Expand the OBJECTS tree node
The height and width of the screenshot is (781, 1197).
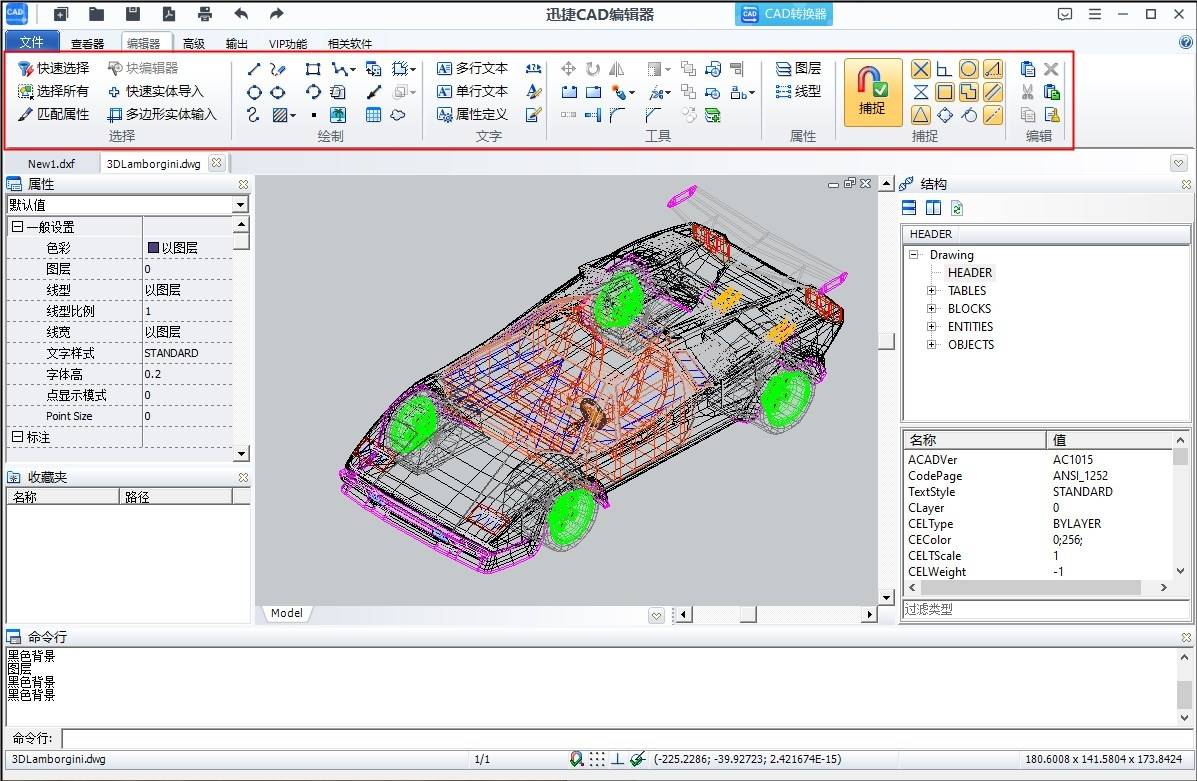[931, 344]
